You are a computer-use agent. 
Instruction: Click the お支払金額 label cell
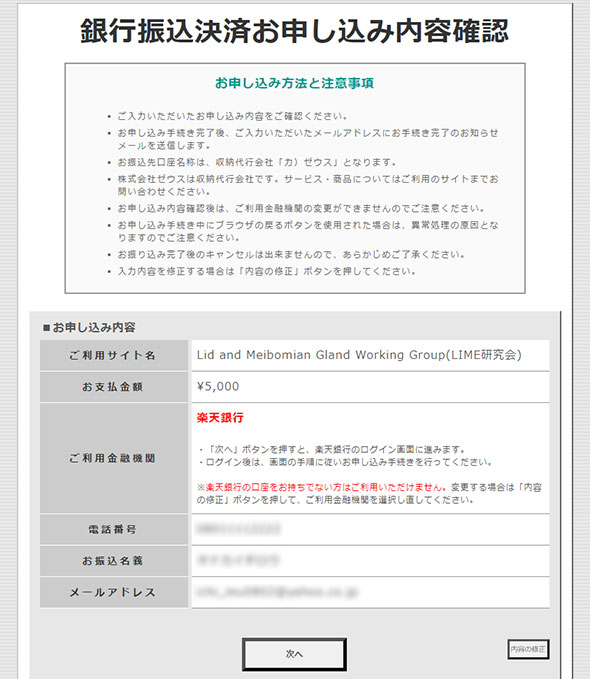(114, 387)
